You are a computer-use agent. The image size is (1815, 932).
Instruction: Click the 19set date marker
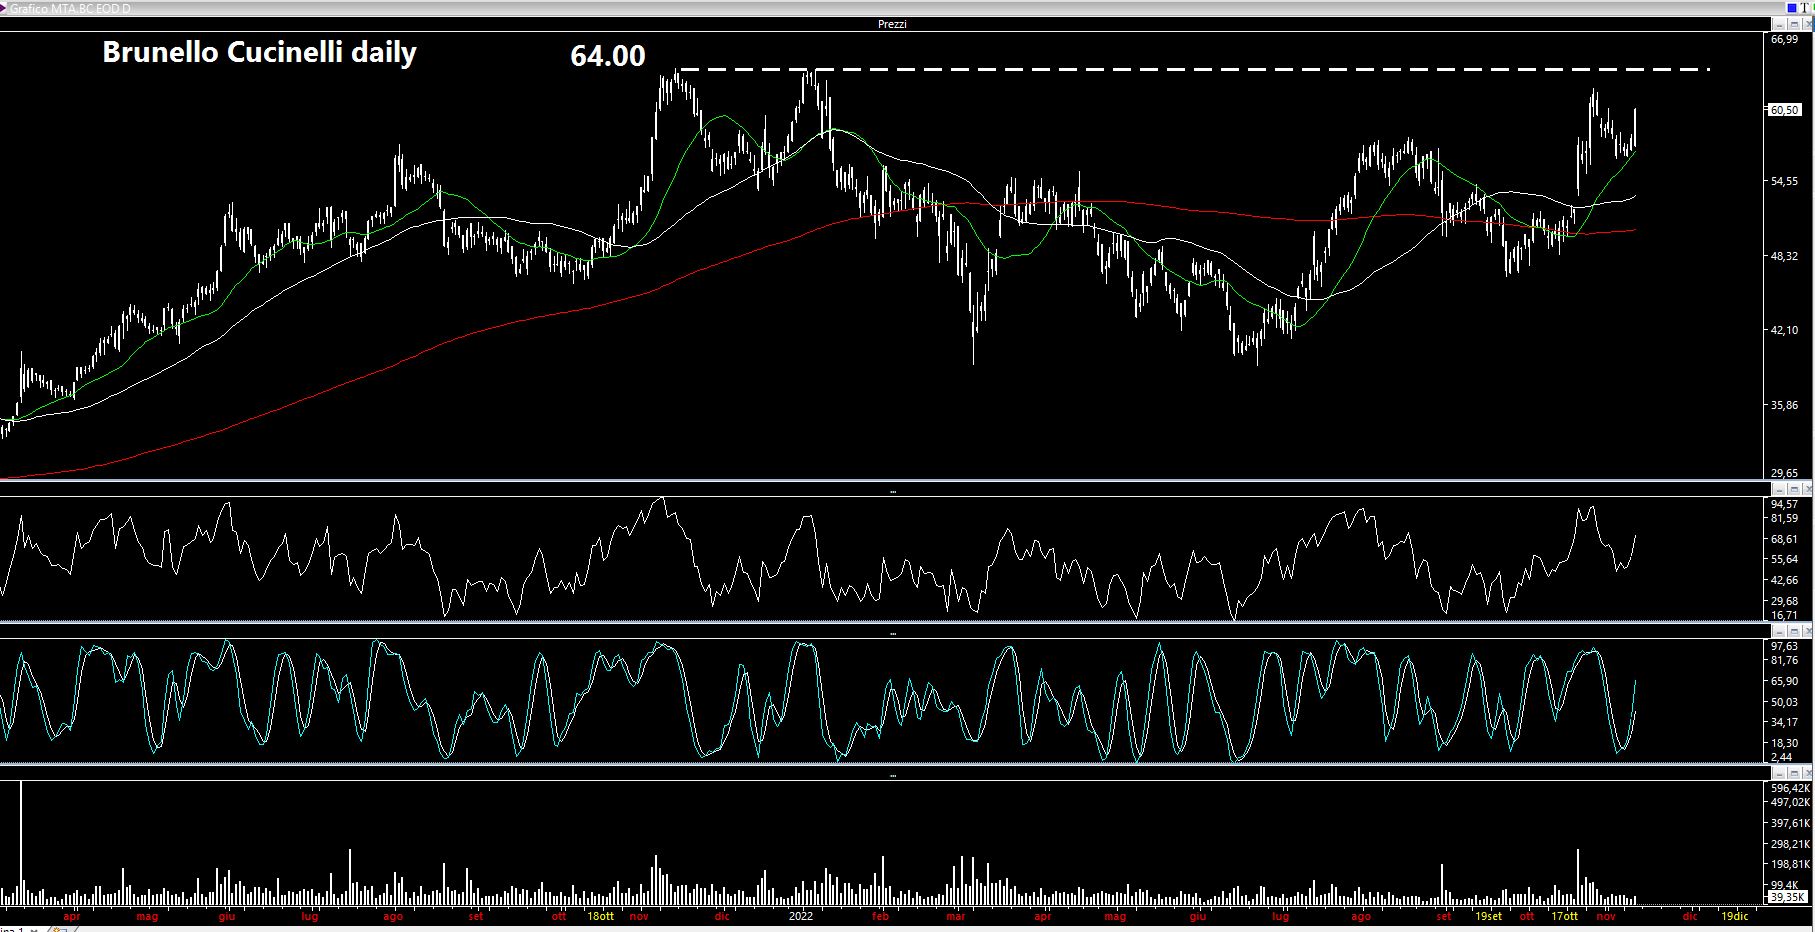pos(1488,916)
